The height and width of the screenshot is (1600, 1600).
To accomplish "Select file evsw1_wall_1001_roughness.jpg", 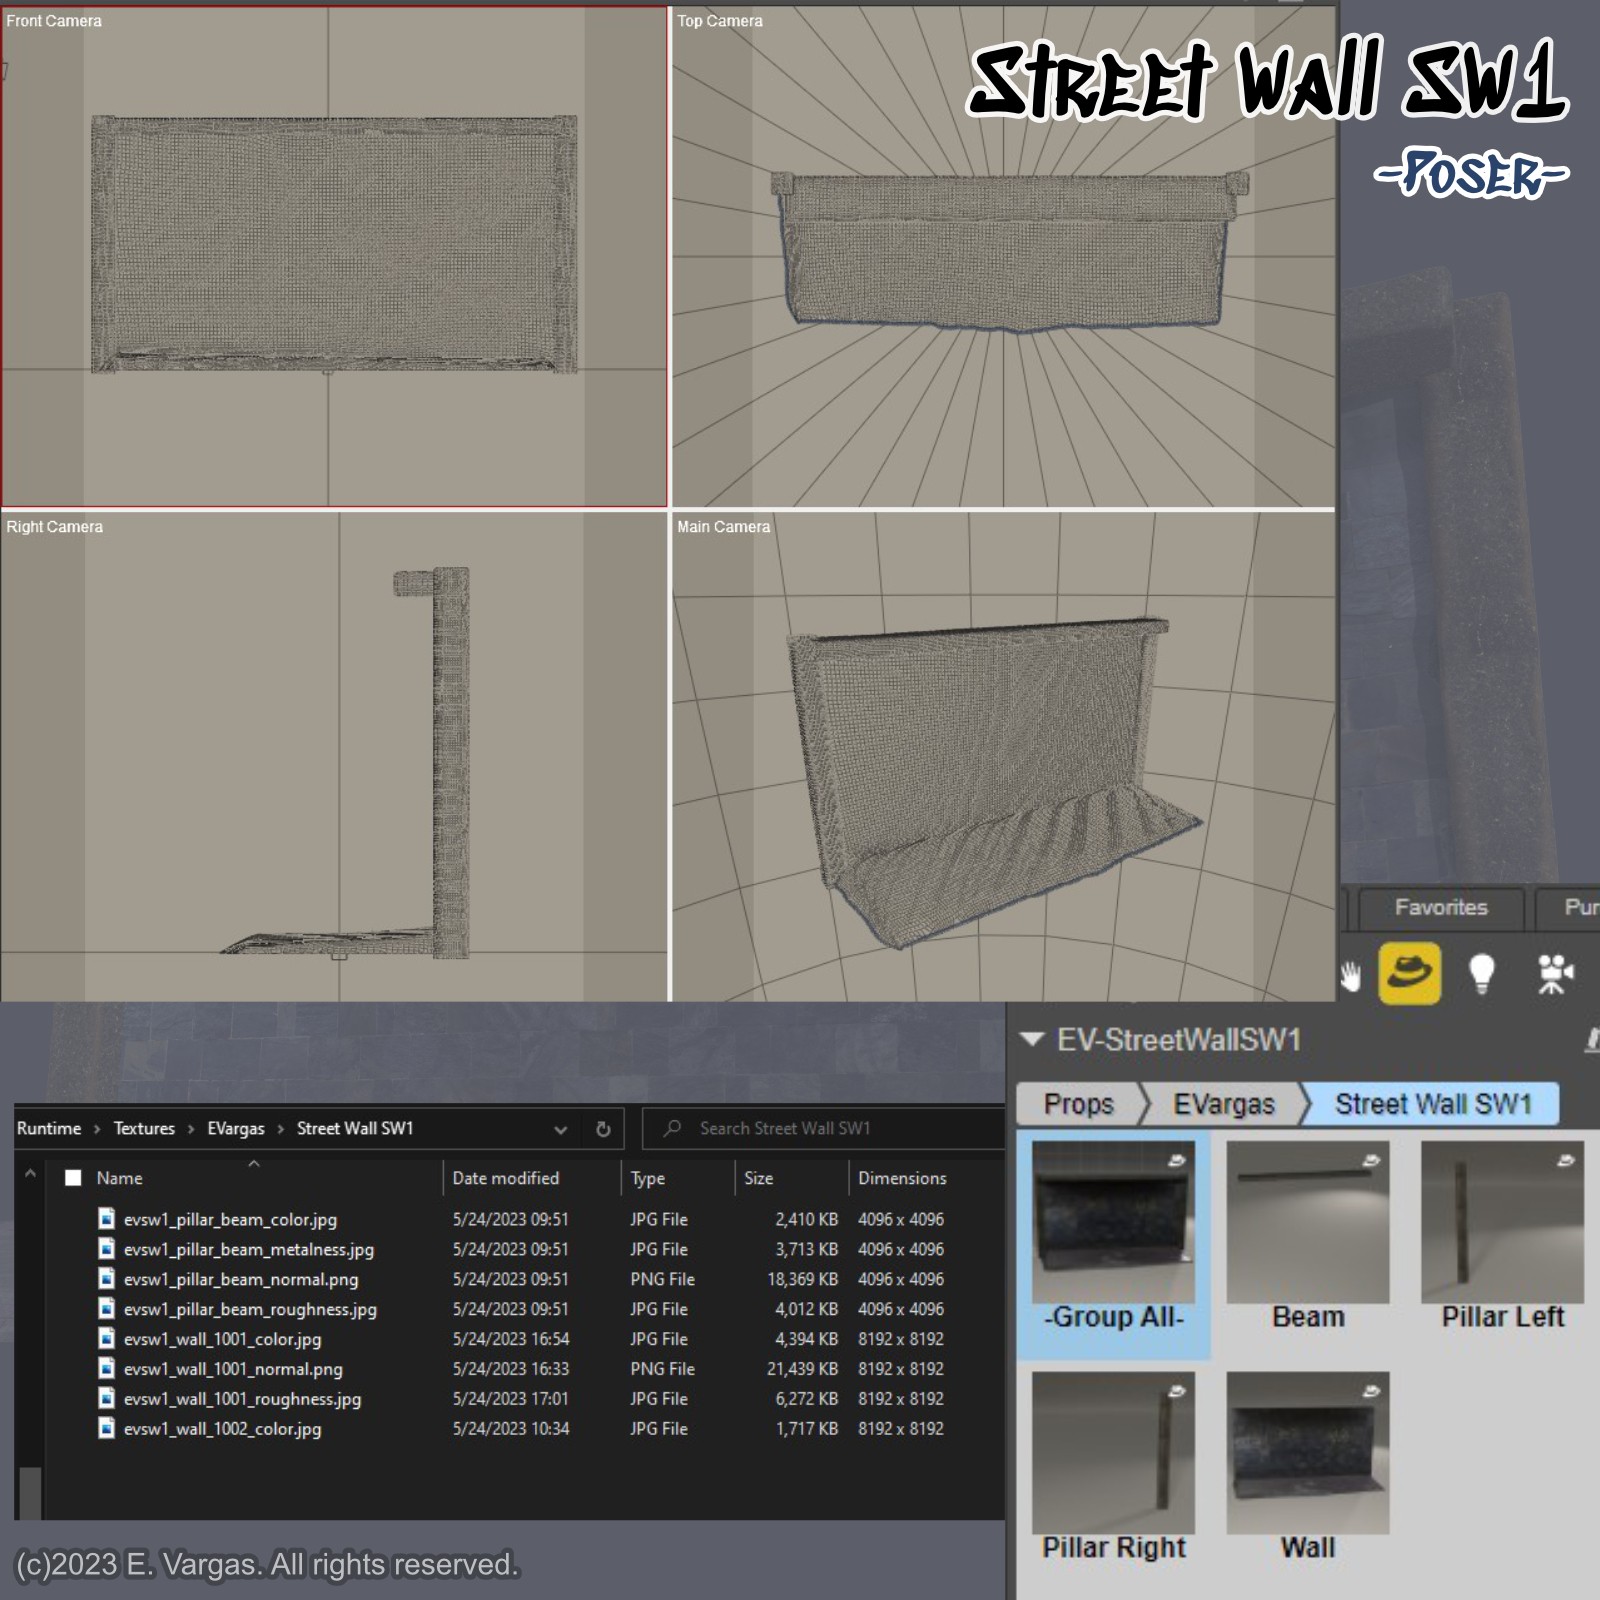I will pyautogui.click(x=242, y=1398).
